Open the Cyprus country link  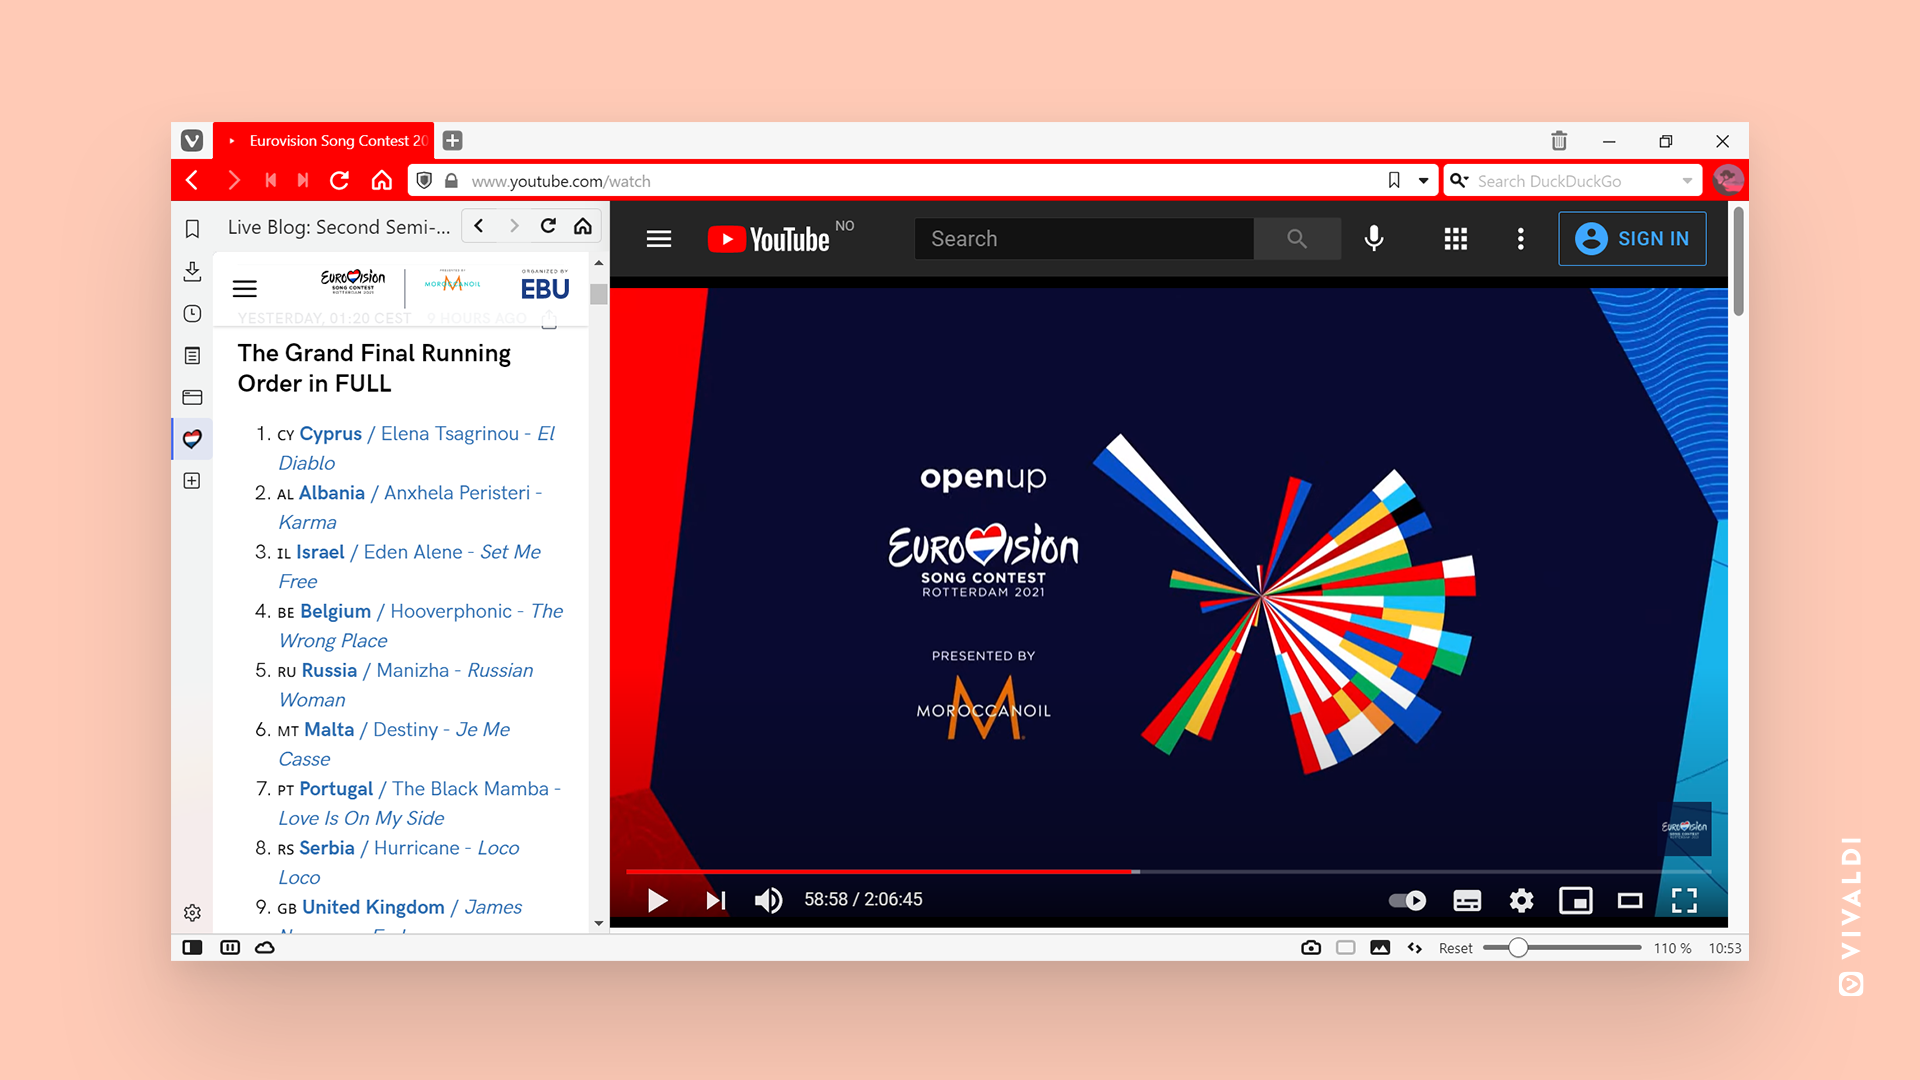coord(330,434)
